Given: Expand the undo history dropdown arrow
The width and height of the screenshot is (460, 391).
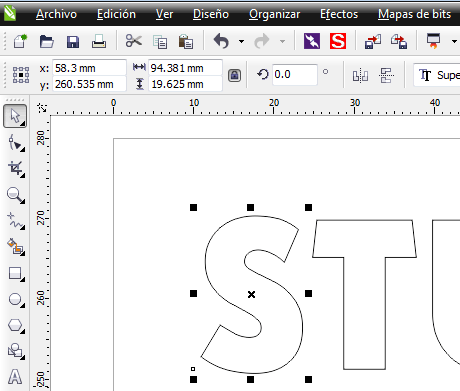Looking at the screenshot, I should 241,42.
